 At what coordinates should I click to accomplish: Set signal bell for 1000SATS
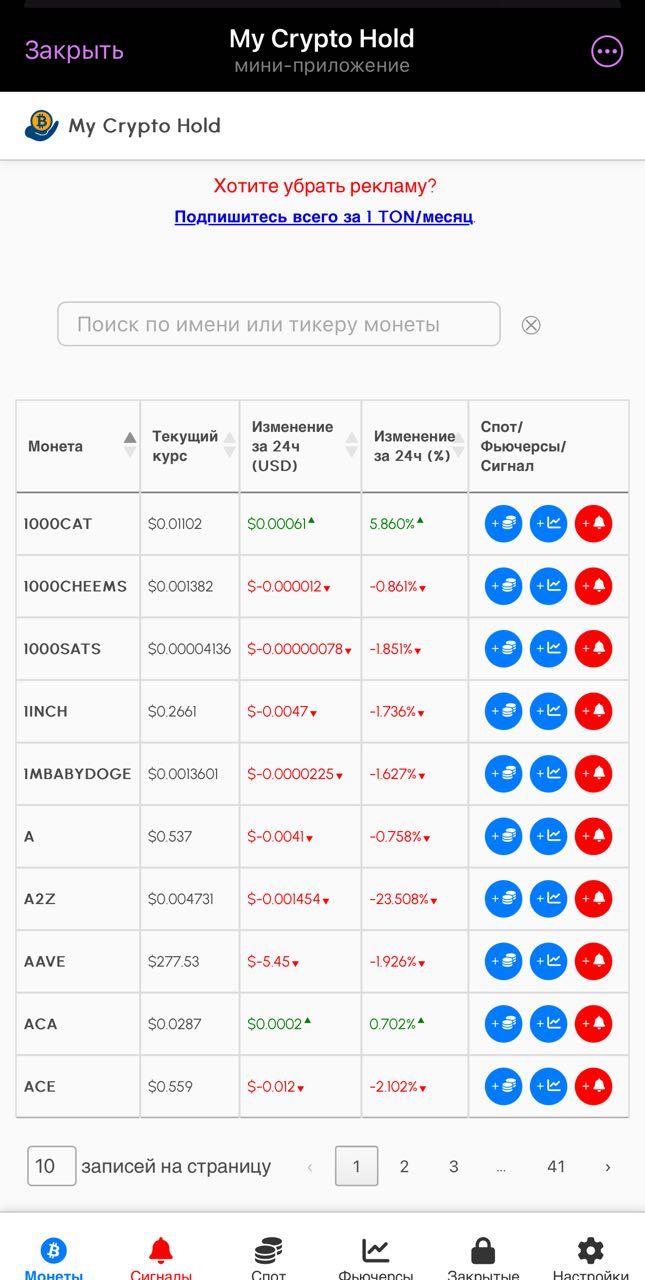(593, 649)
